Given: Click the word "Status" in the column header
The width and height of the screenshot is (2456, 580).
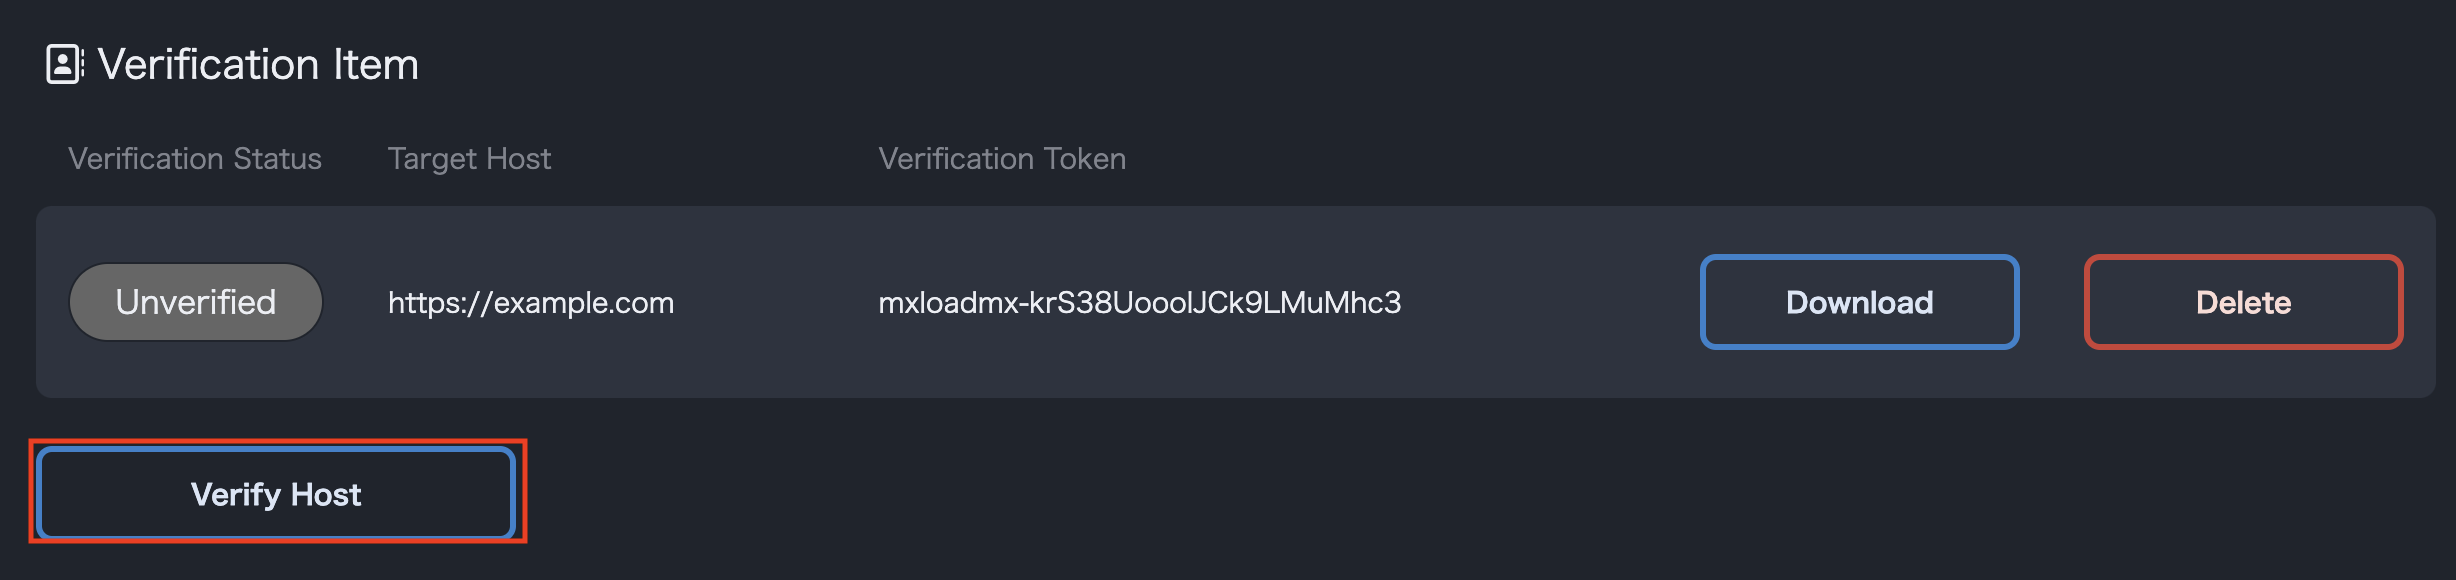Looking at the screenshot, I should (x=277, y=158).
